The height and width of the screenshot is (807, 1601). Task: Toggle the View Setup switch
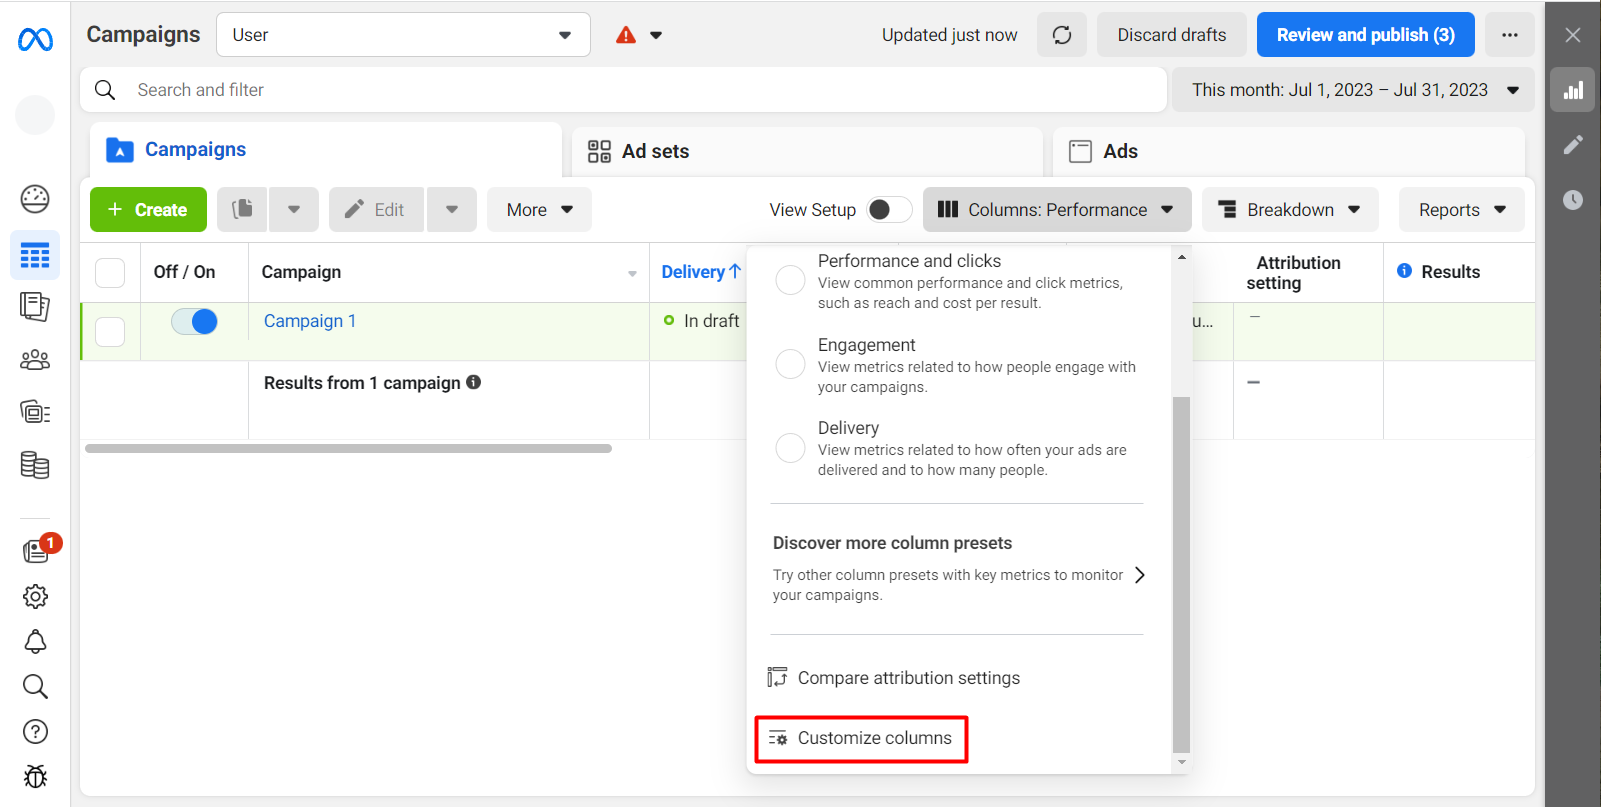click(889, 209)
